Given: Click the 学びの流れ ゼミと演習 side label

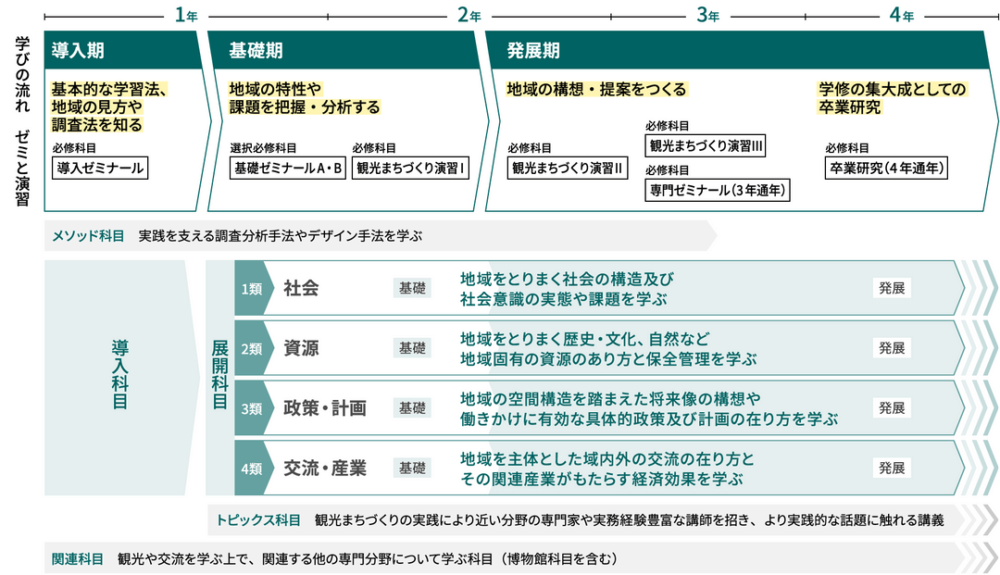Looking at the screenshot, I should click(x=22, y=121).
